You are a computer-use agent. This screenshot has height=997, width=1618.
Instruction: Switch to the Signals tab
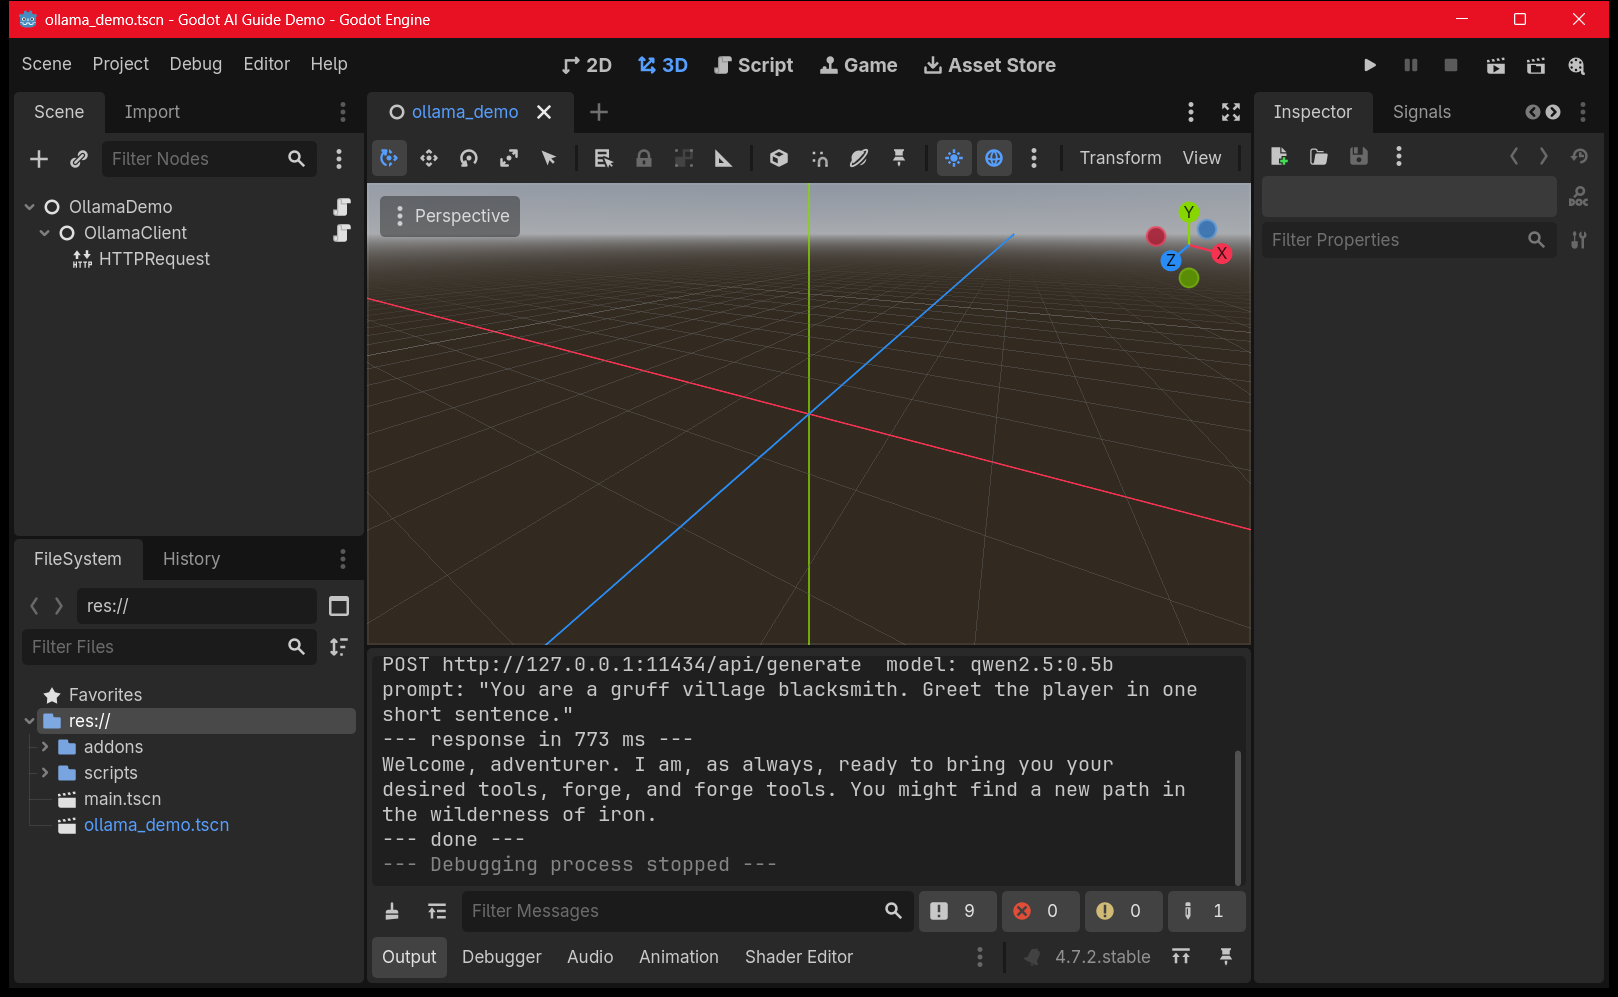tap(1421, 112)
